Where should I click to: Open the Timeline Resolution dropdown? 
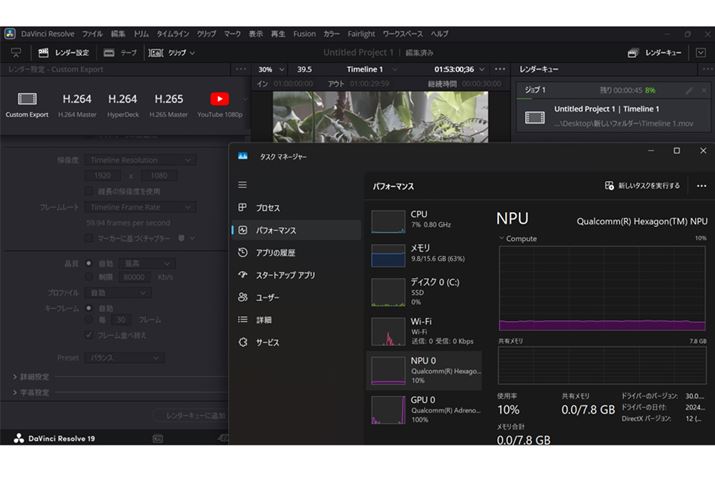pyautogui.click(x=140, y=160)
